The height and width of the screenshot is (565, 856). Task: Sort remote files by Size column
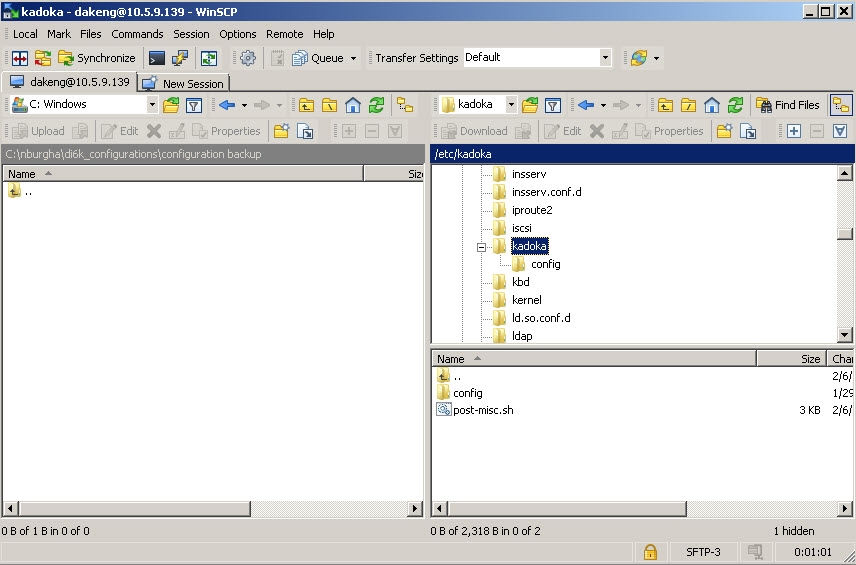(x=791, y=359)
